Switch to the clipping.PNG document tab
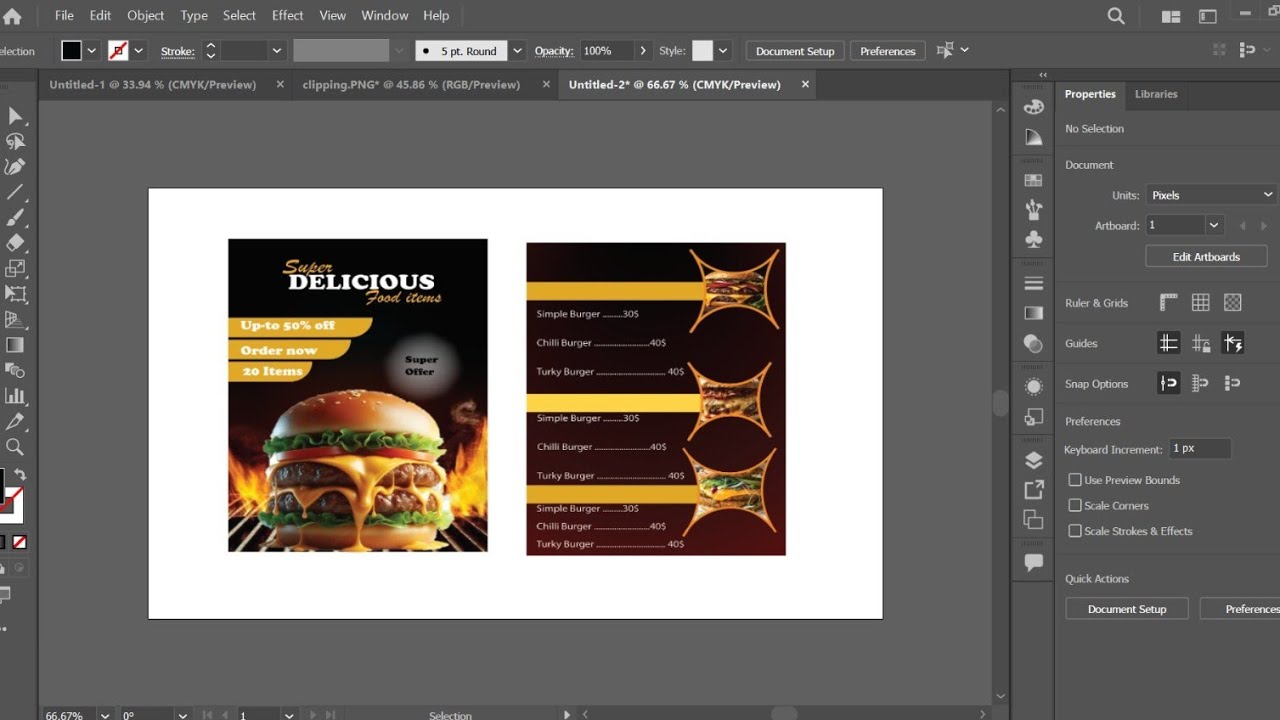The height and width of the screenshot is (720, 1280). pyautogui.click(x=411, y=85)
